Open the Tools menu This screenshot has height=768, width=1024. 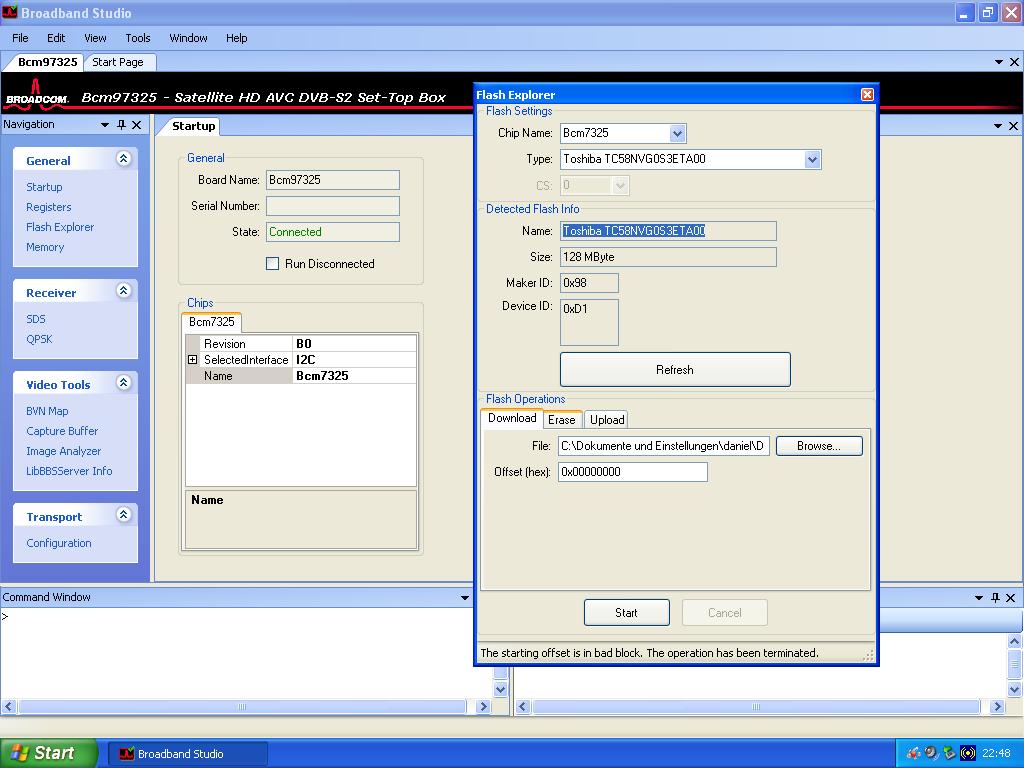click(138, 38)
